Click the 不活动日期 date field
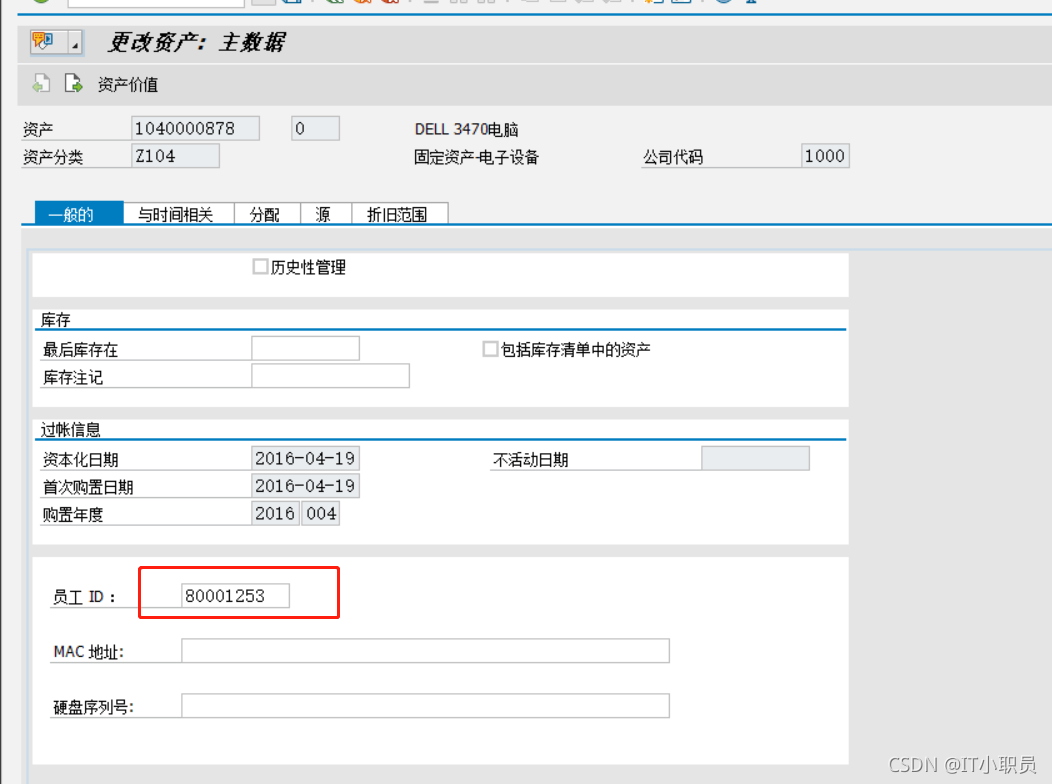1052x784 pixels. [x=755, y=458]
